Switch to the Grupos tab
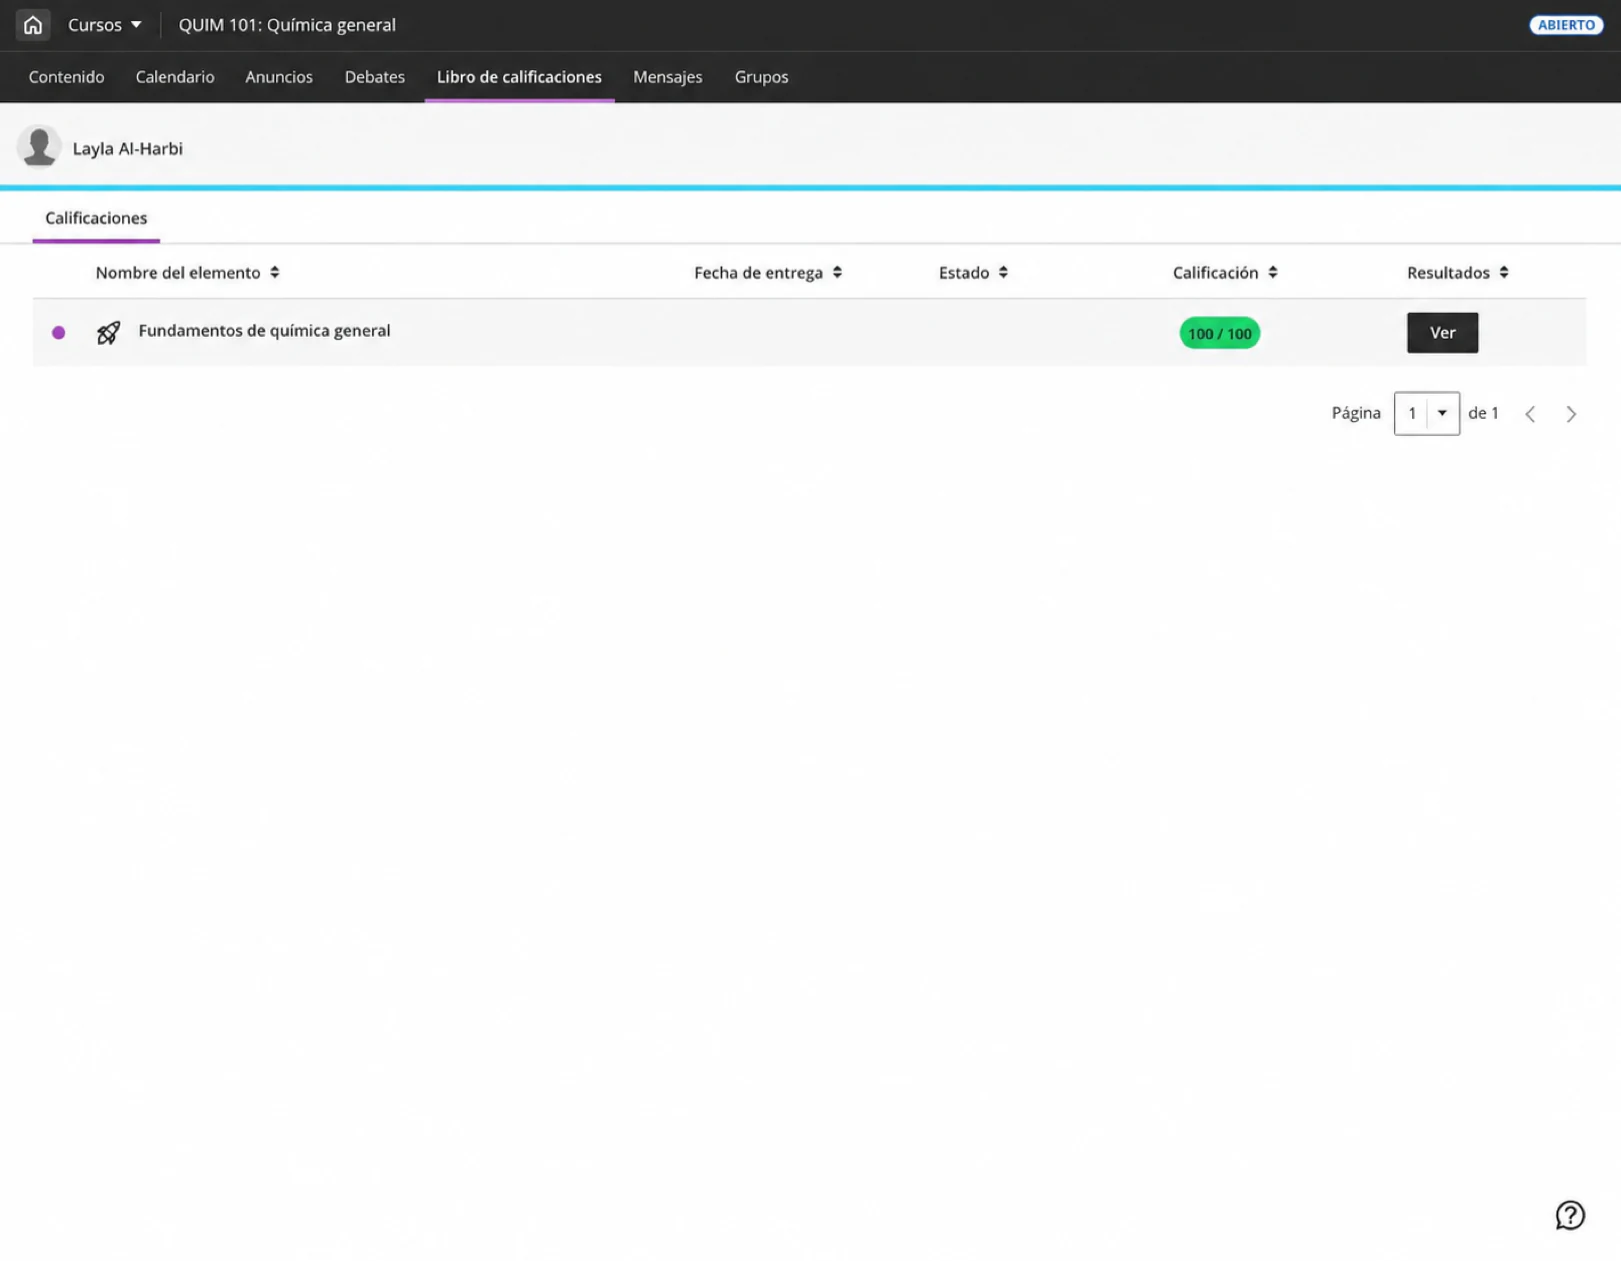The height and width of the screenshot is (1261, 1621). [761, 77]
